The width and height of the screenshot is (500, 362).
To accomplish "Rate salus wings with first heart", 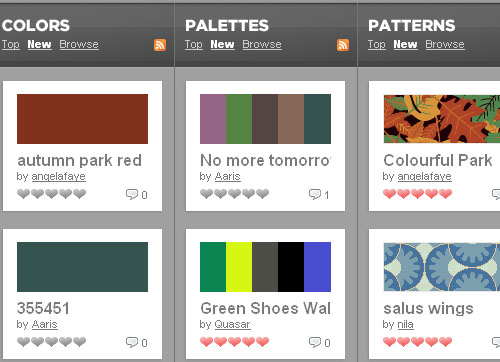I will (389, 342).
